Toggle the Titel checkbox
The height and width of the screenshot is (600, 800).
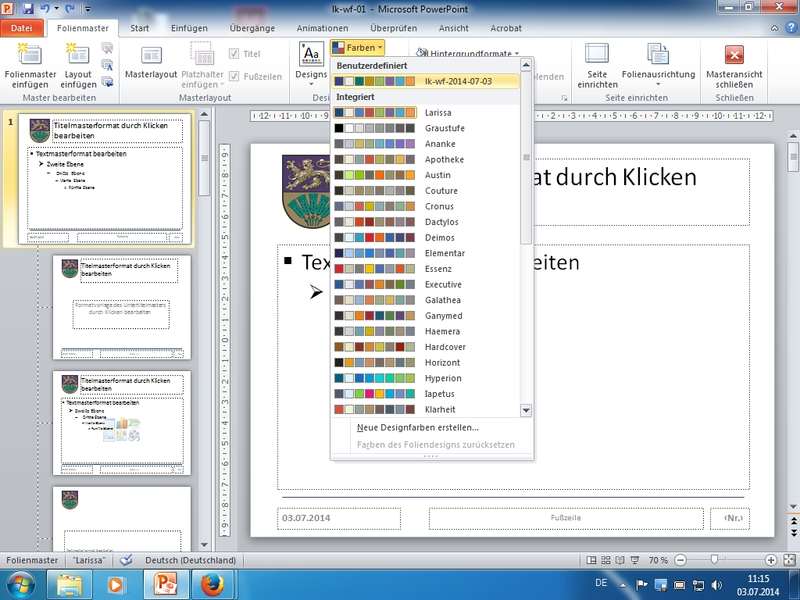(235, 54)
